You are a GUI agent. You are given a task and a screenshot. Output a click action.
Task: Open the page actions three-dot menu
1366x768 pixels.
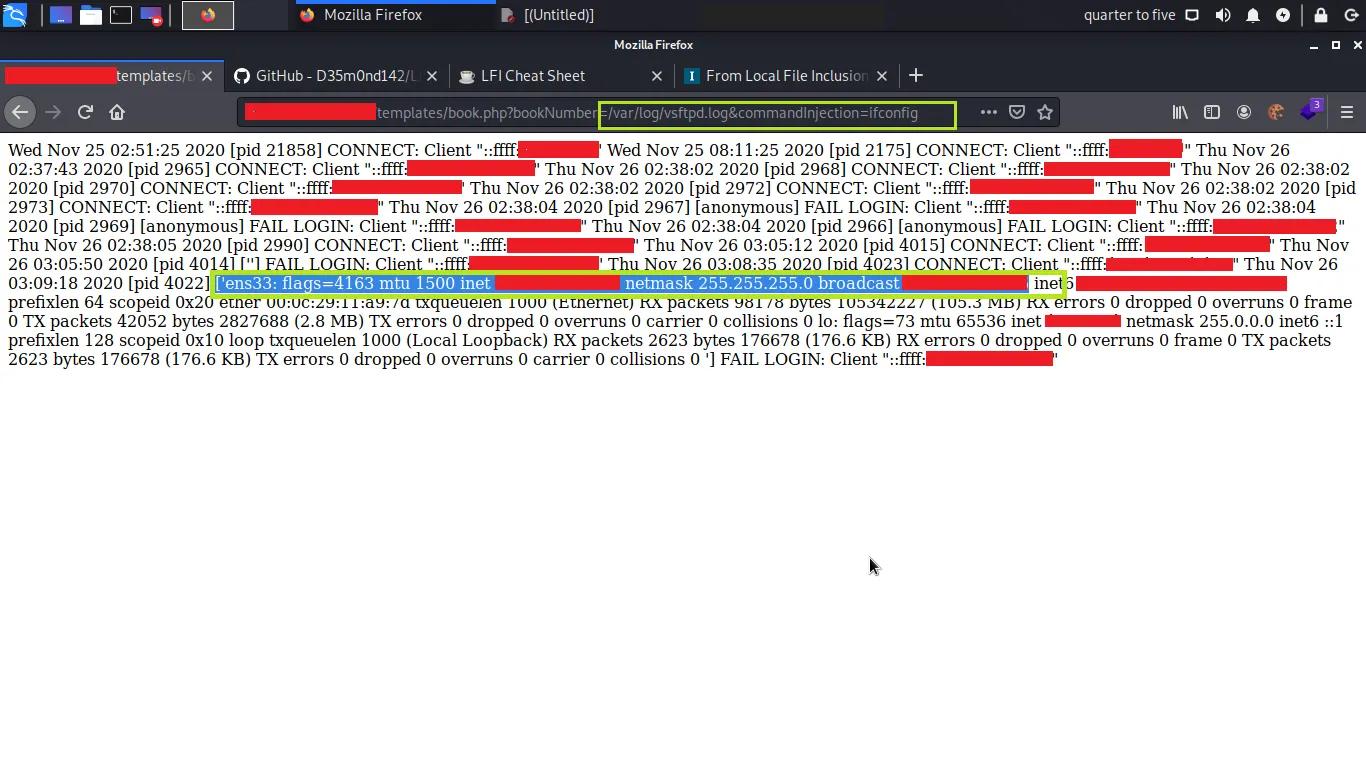pos(988,113)
